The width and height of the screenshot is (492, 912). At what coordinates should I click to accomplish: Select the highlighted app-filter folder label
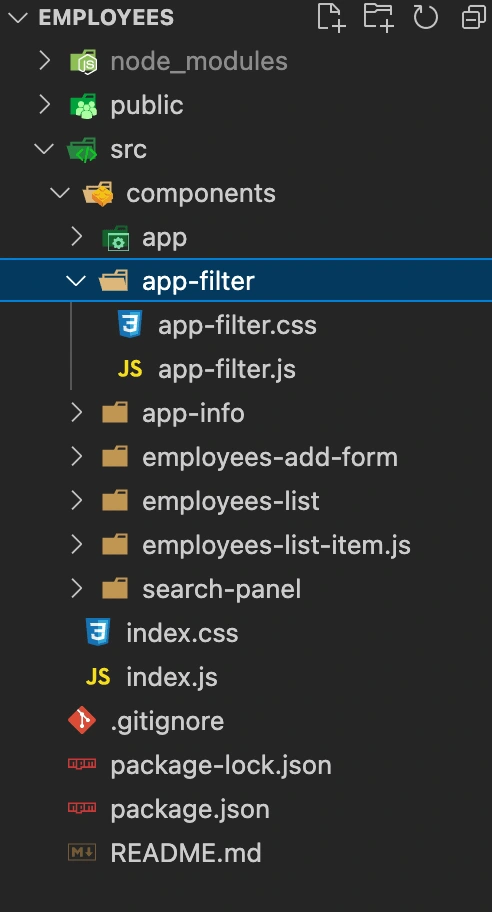tap(198, 282)
